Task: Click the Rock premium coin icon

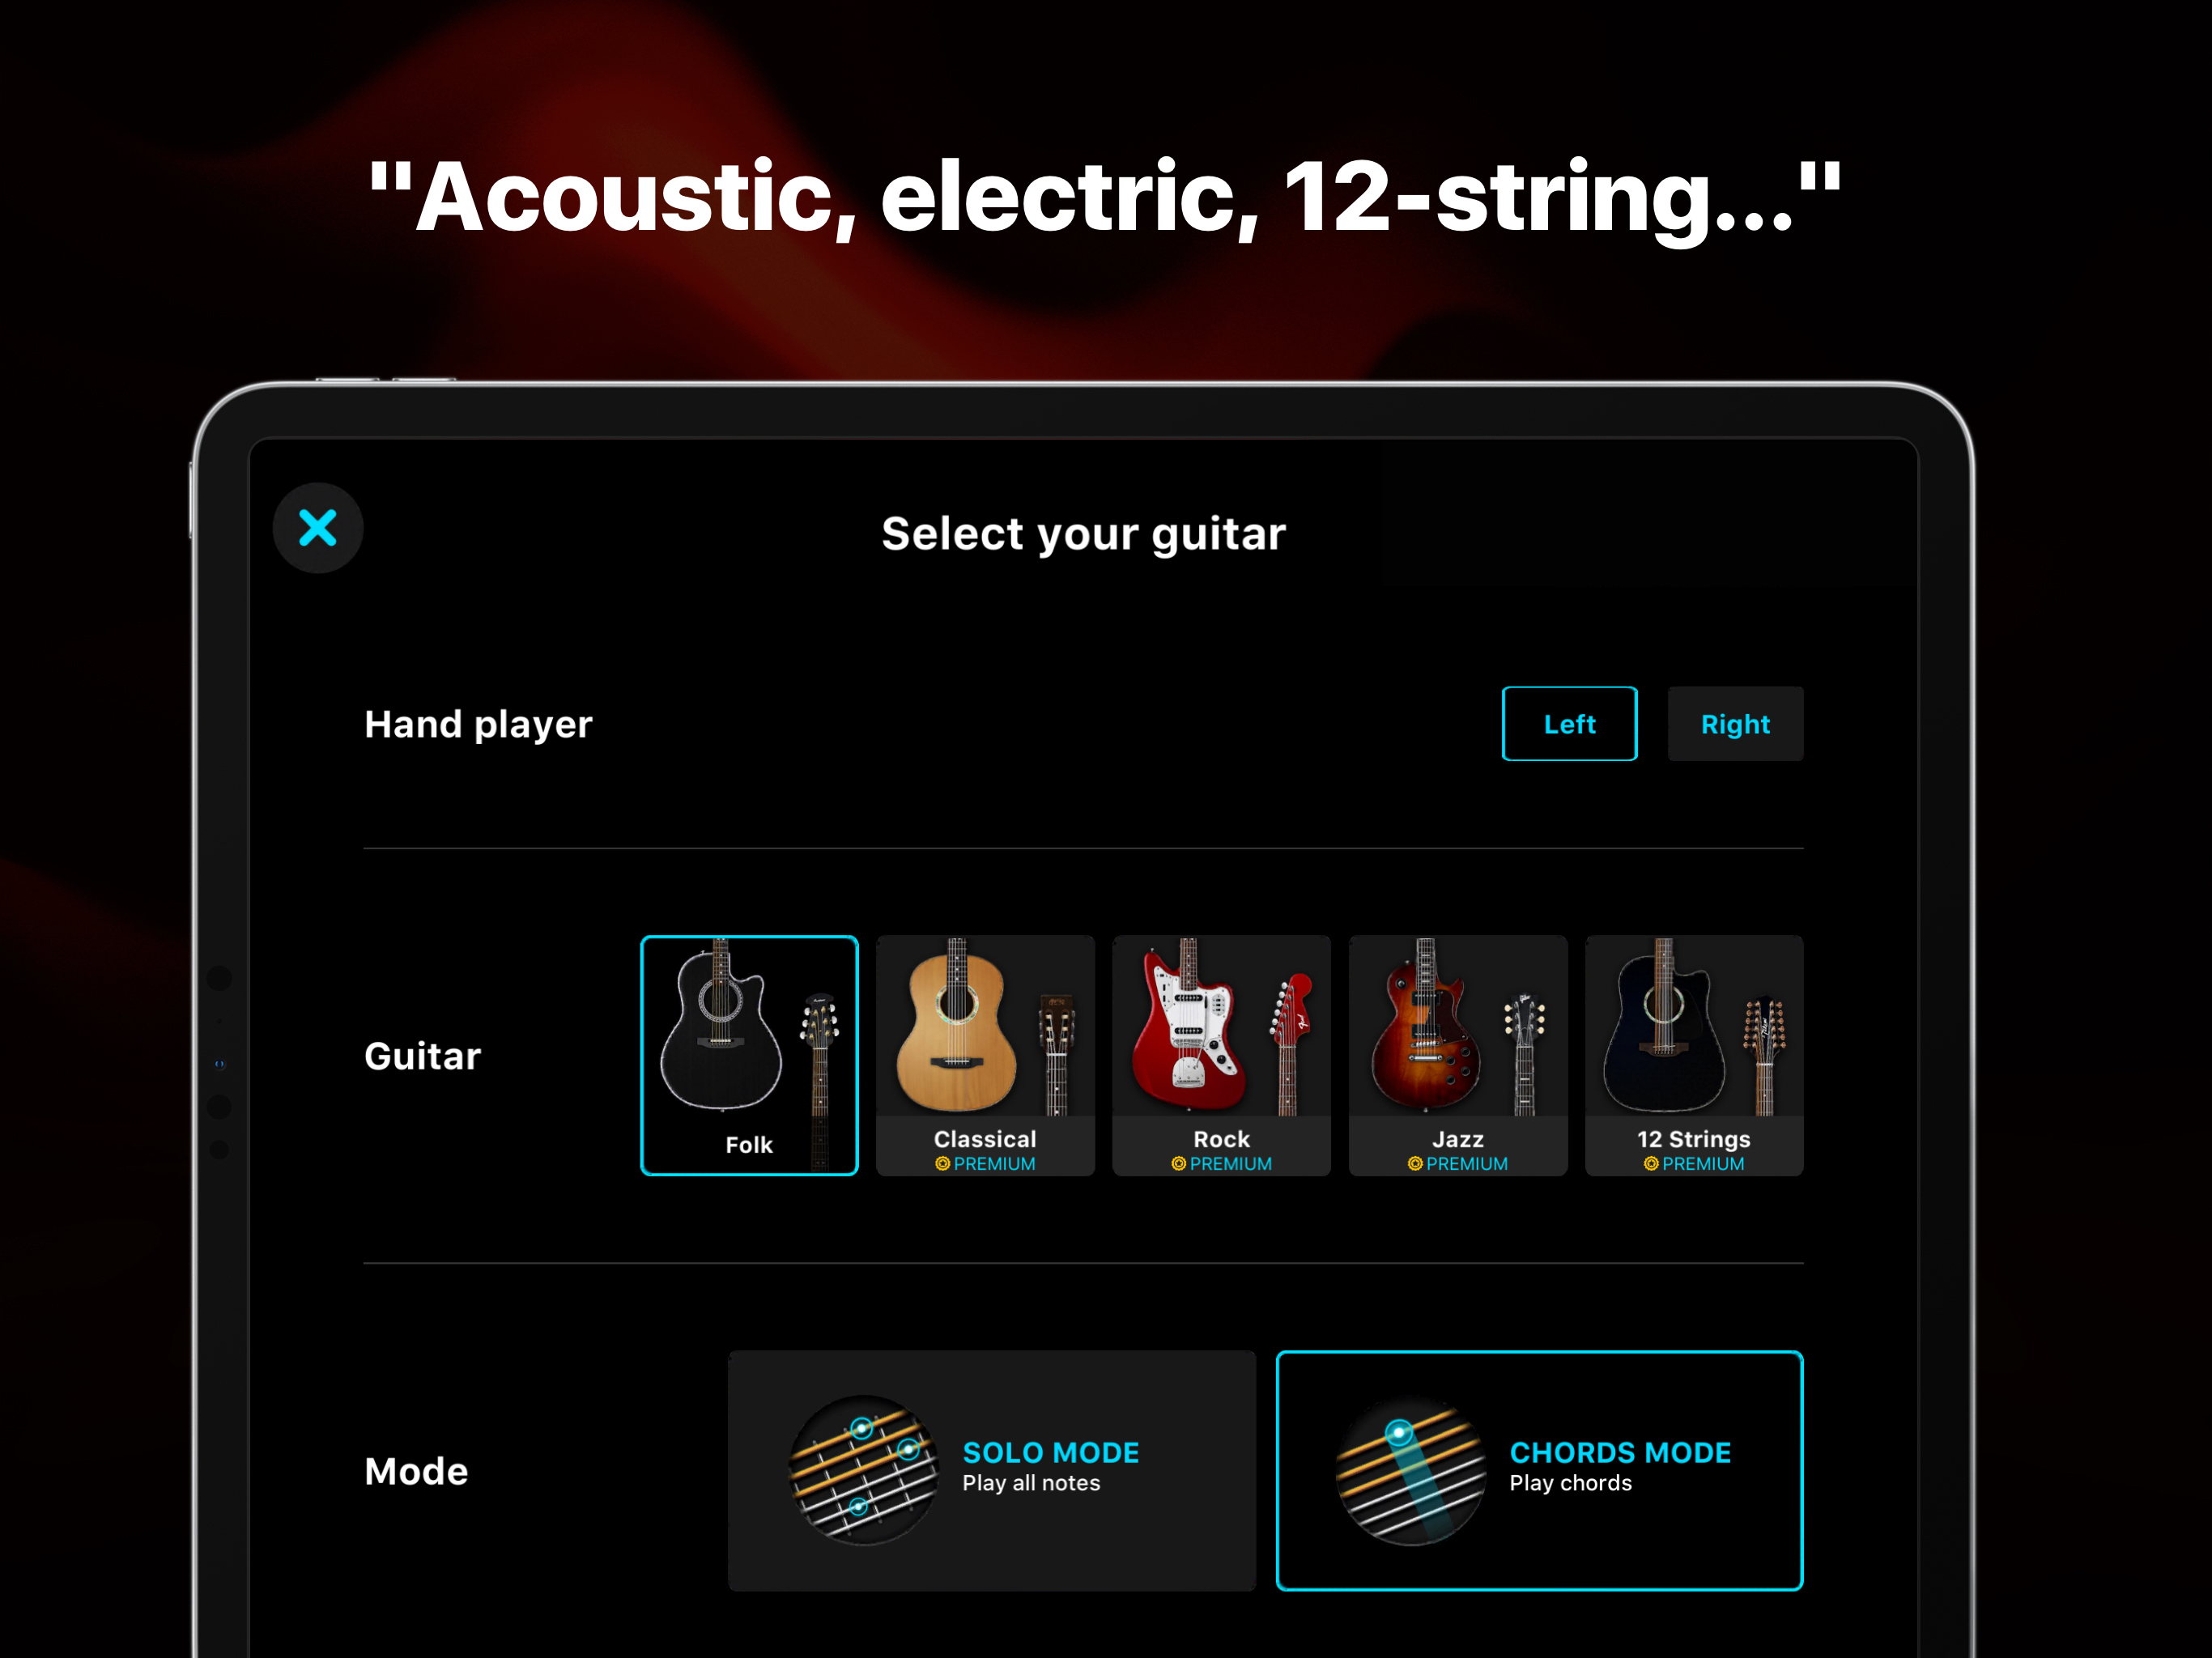Action: pos(1178,1164)
